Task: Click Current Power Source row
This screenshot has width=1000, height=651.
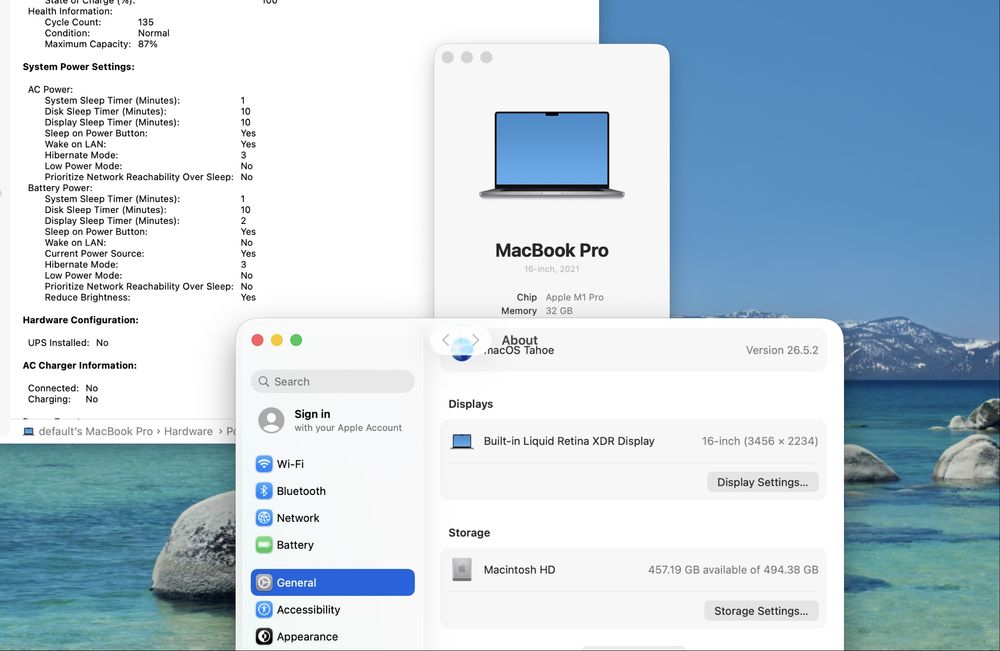Action: (150, 253)
